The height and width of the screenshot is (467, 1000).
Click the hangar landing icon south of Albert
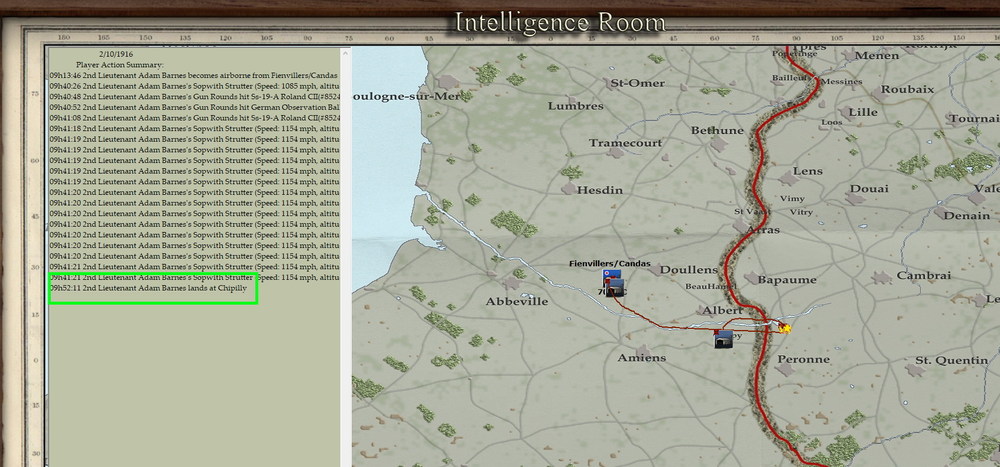pos(723,339)
